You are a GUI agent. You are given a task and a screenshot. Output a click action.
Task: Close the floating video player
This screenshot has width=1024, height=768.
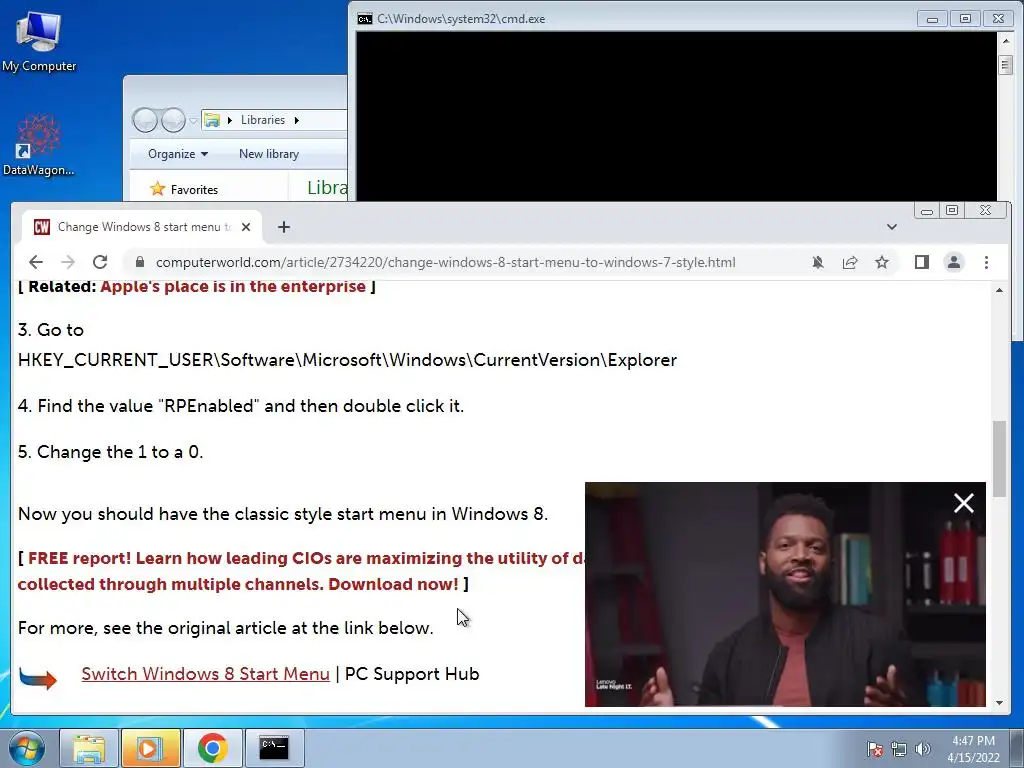click(x=964, y=503)
